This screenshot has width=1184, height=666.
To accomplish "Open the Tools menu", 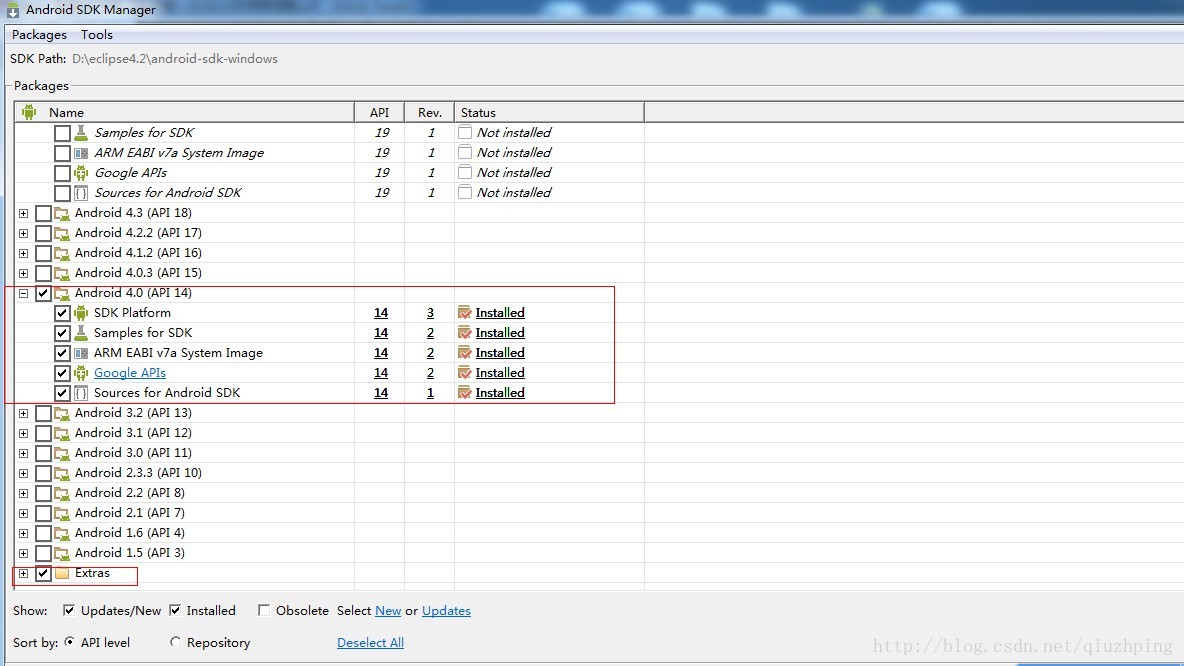I will [x=97, y=35].
